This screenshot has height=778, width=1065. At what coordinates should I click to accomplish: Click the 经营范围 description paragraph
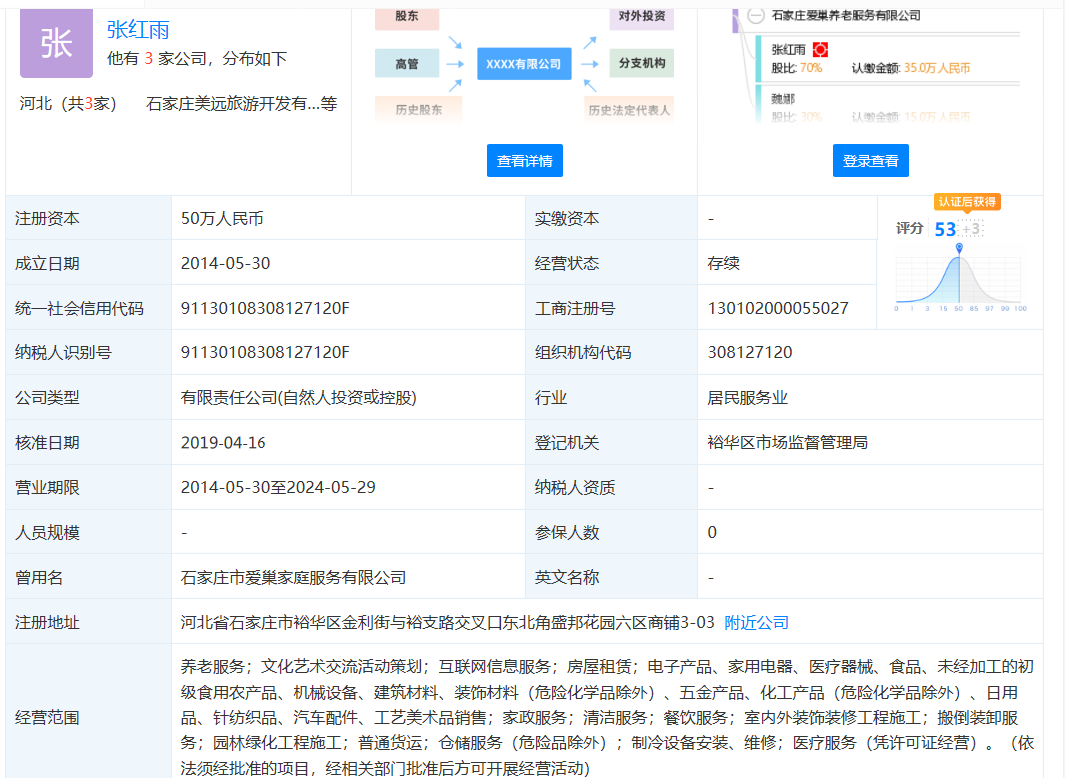click(x=607, y=718)
